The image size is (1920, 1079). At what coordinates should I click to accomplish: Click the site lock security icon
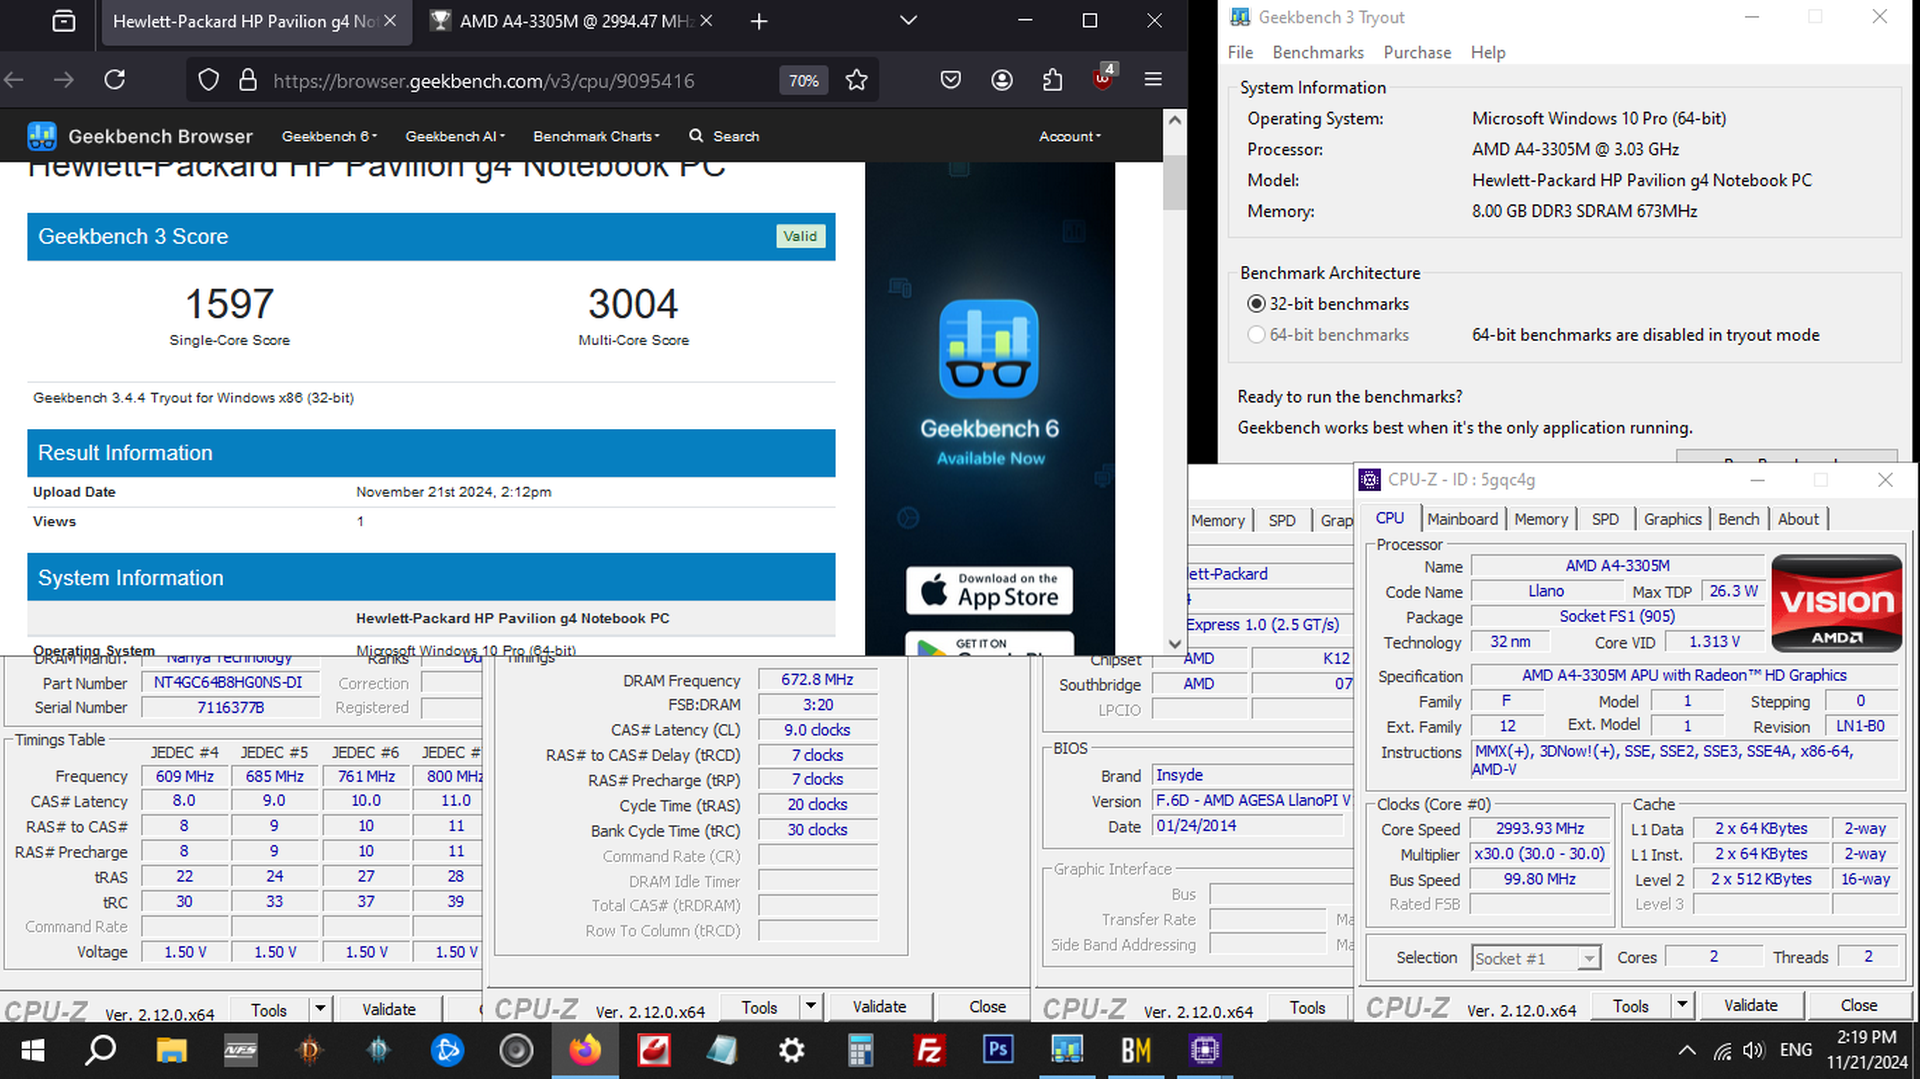pos(248,80)
